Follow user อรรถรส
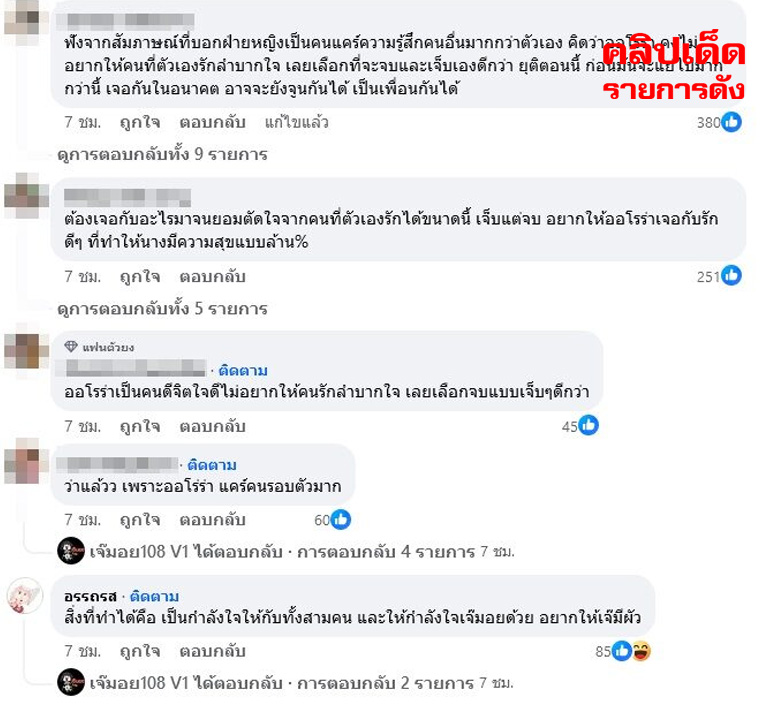The image size is (777, 716). (154, 596)
